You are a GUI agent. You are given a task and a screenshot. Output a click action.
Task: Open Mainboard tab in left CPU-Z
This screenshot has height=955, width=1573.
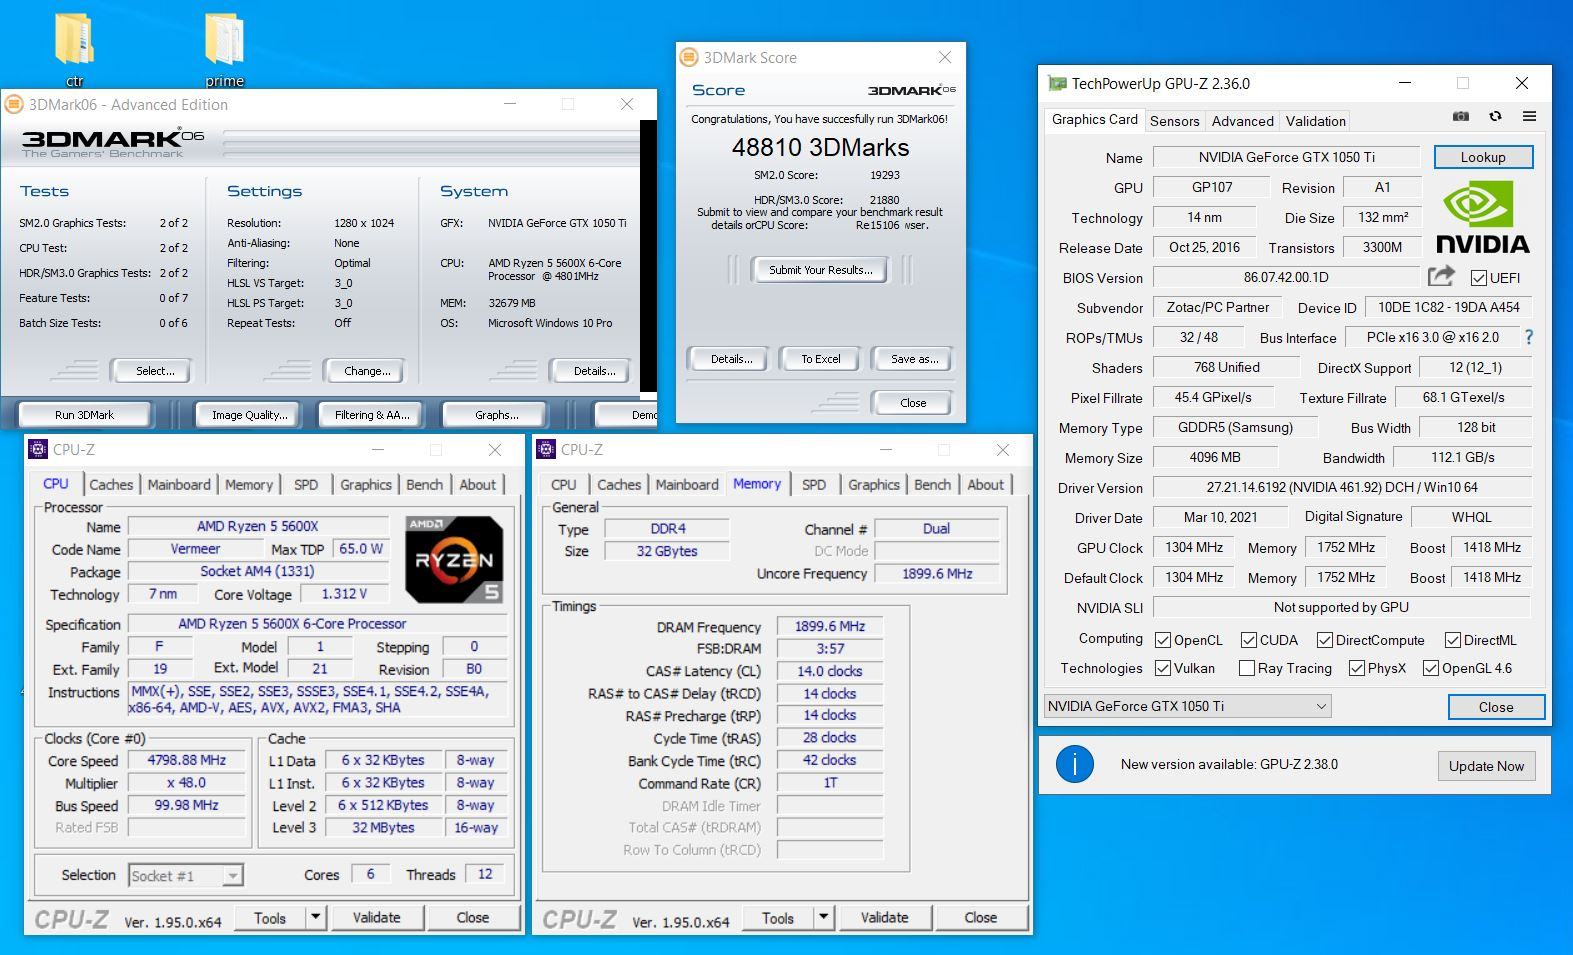[x=179, y=484]
